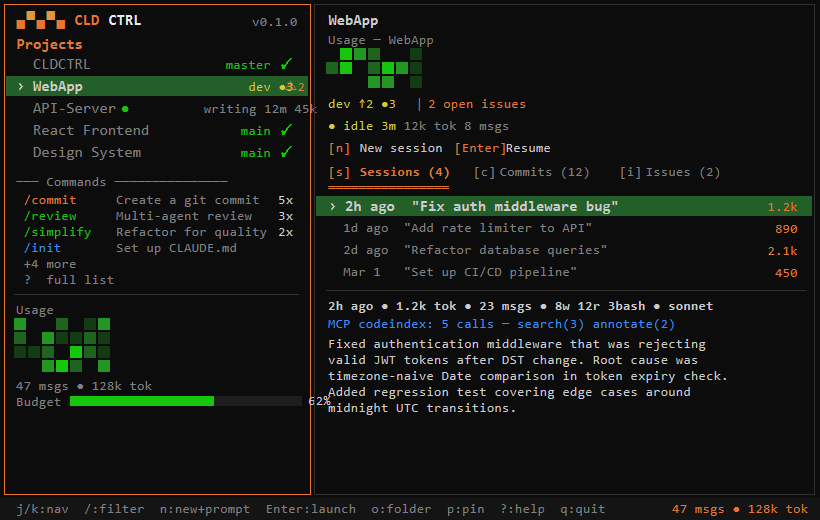Click the j/k:nav hint in footer
Viewport: 820px width, 520px height.
pyautogui.click(x=42, y=509)
